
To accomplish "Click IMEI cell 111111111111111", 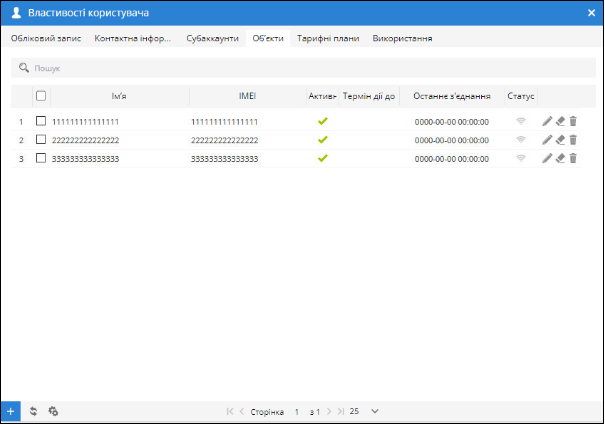I will tap(225, 122).
